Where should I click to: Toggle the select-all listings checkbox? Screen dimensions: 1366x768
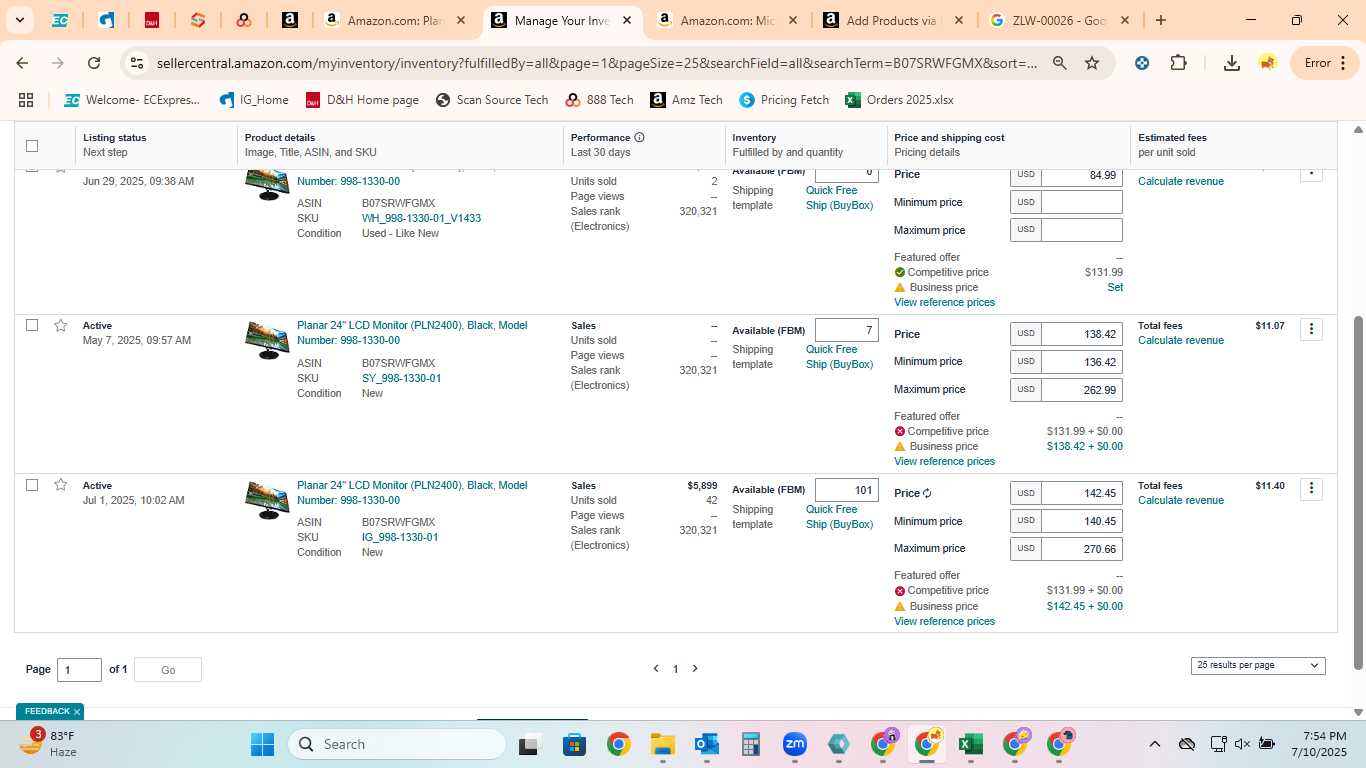click(x=32, y=145)
